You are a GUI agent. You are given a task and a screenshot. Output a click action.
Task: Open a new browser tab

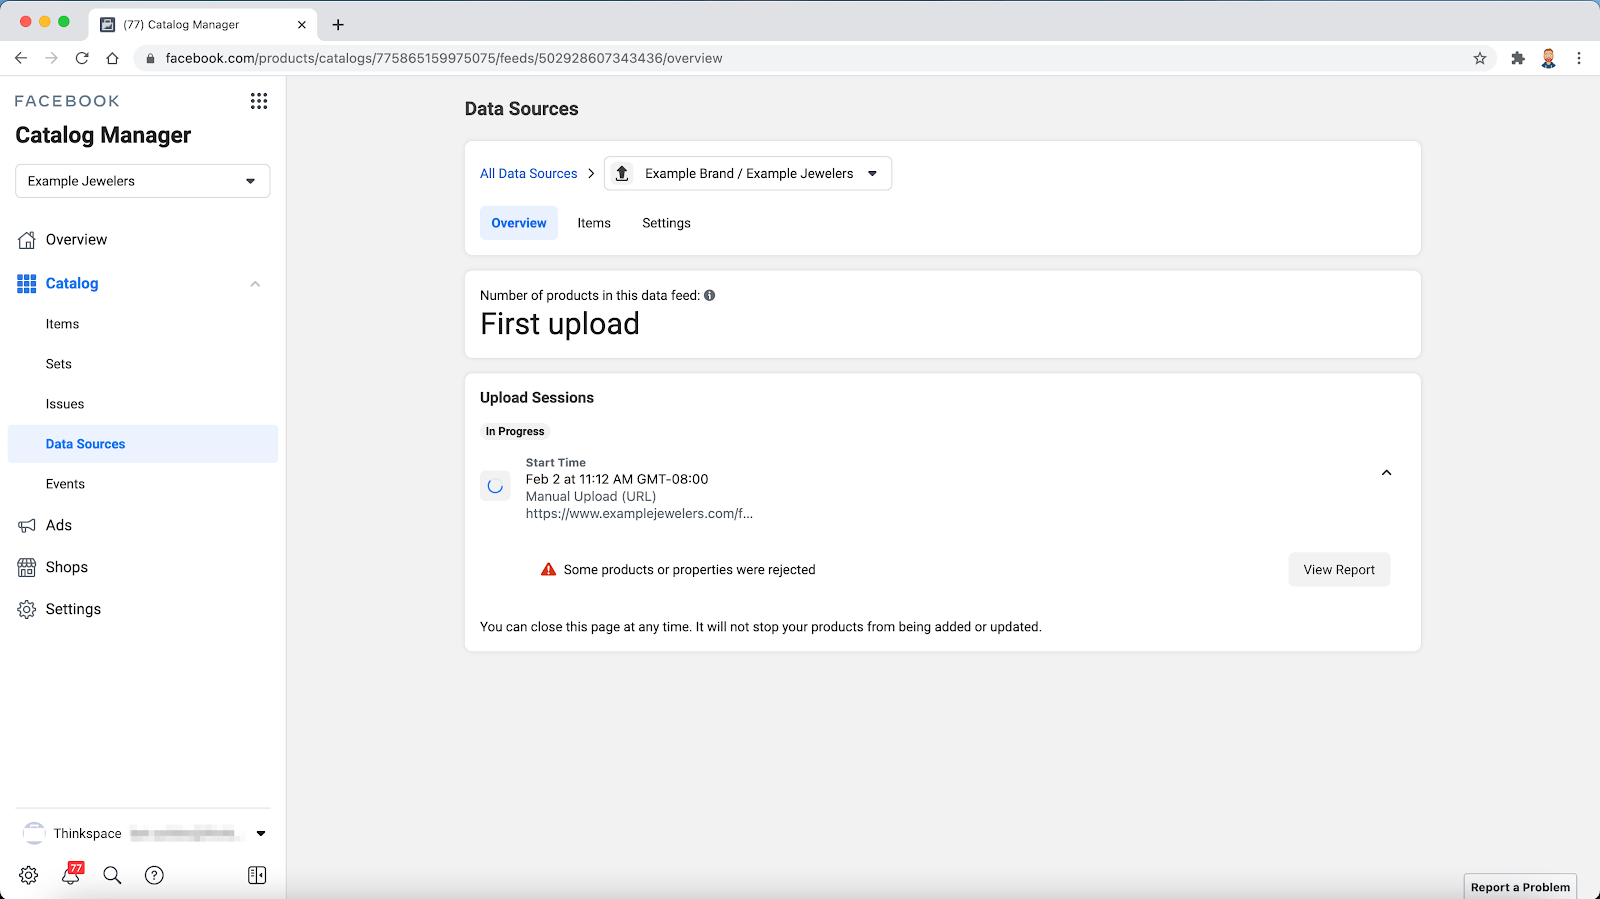[338, 25]
